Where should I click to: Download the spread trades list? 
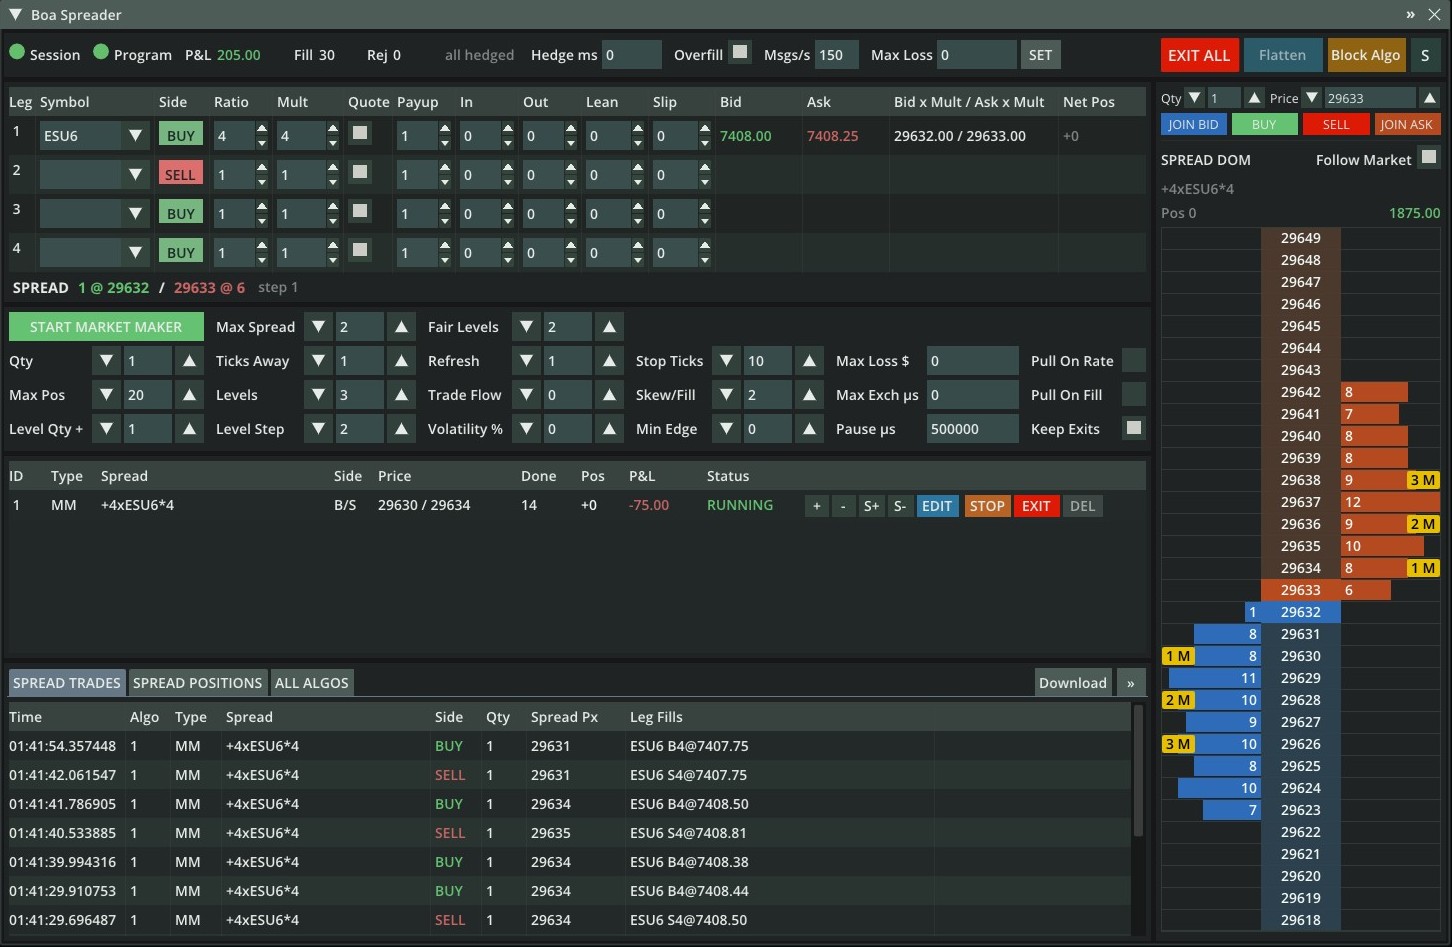point(1073,683)
